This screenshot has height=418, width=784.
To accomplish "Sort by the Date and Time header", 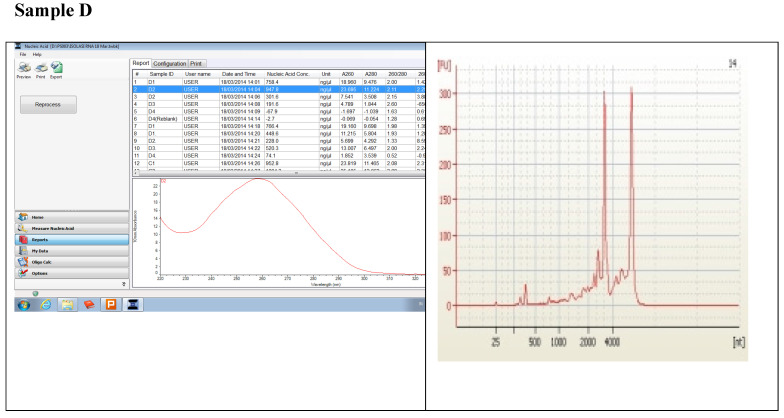I will pyautogui.click(x=238, y=74).
